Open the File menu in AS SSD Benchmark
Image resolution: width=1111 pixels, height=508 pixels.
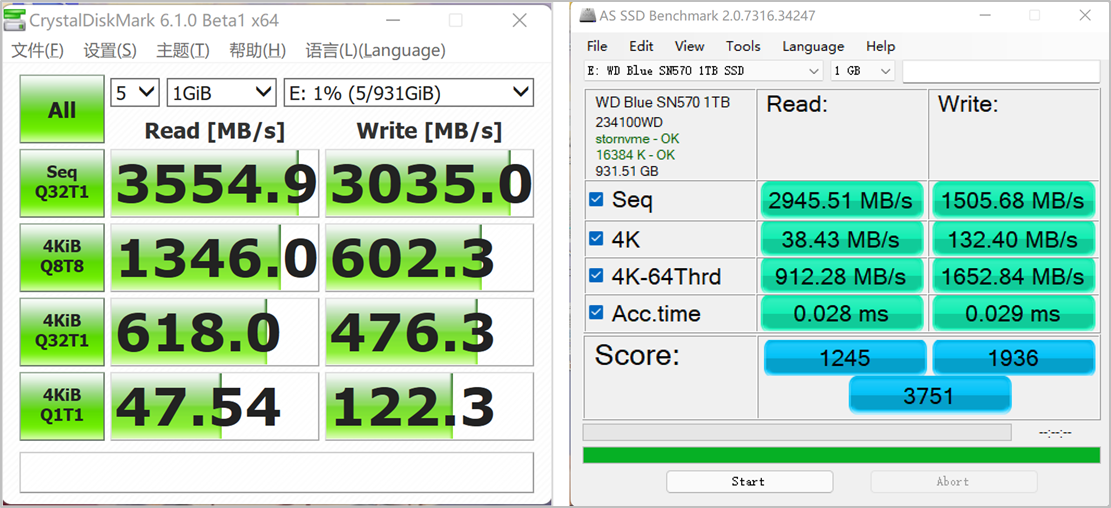(x=597, y=46)
